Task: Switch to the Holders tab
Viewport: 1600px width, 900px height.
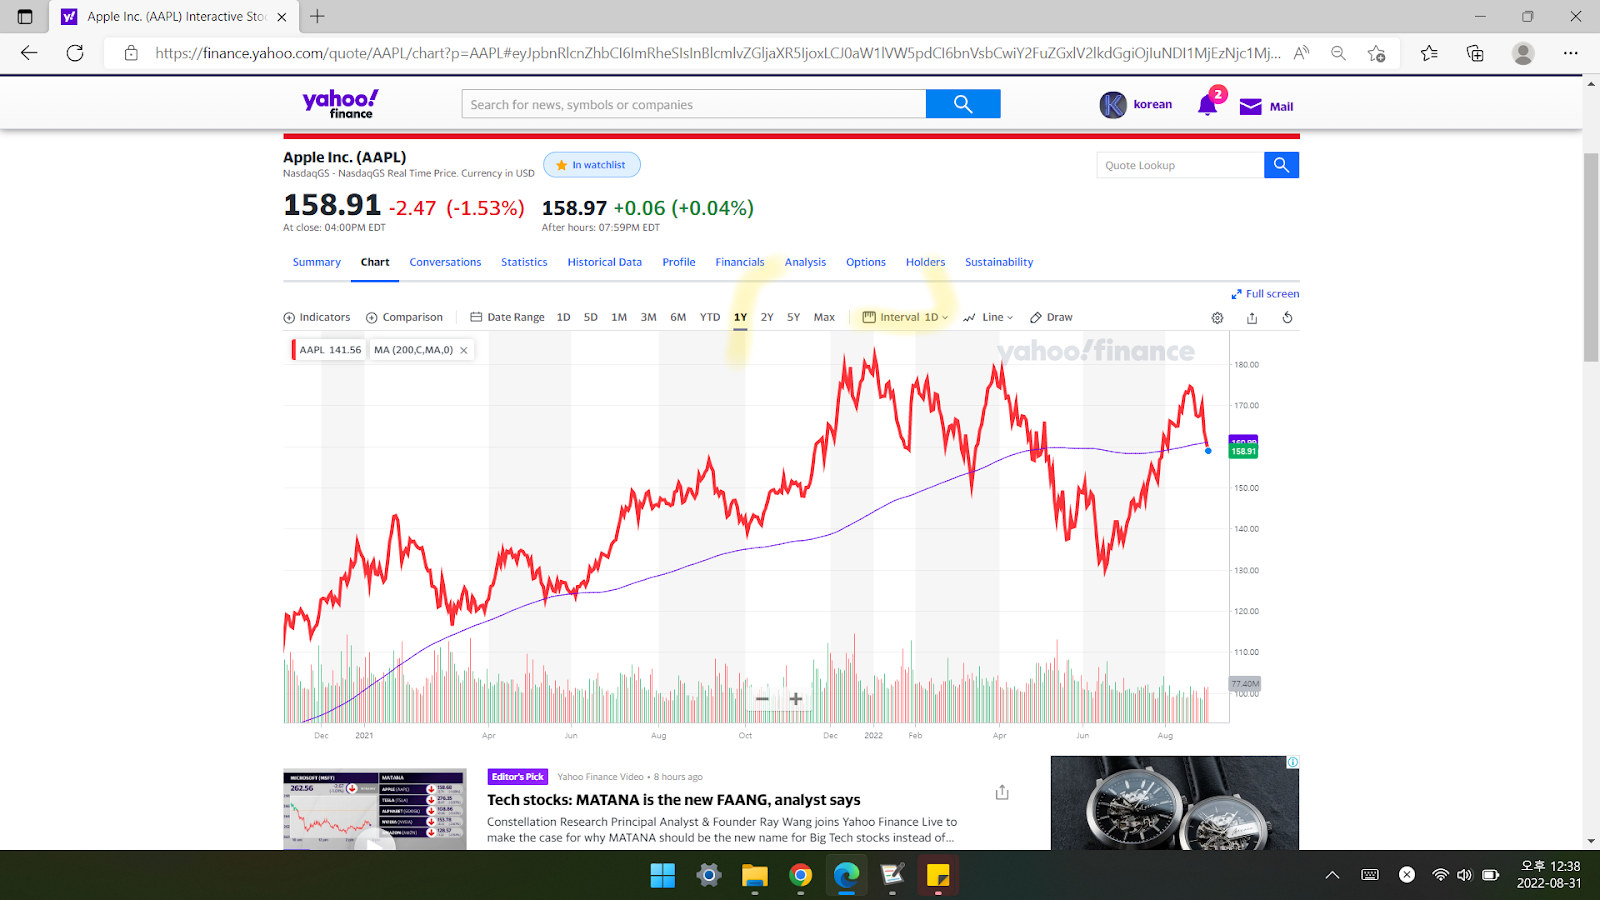Action: point(925,262)
